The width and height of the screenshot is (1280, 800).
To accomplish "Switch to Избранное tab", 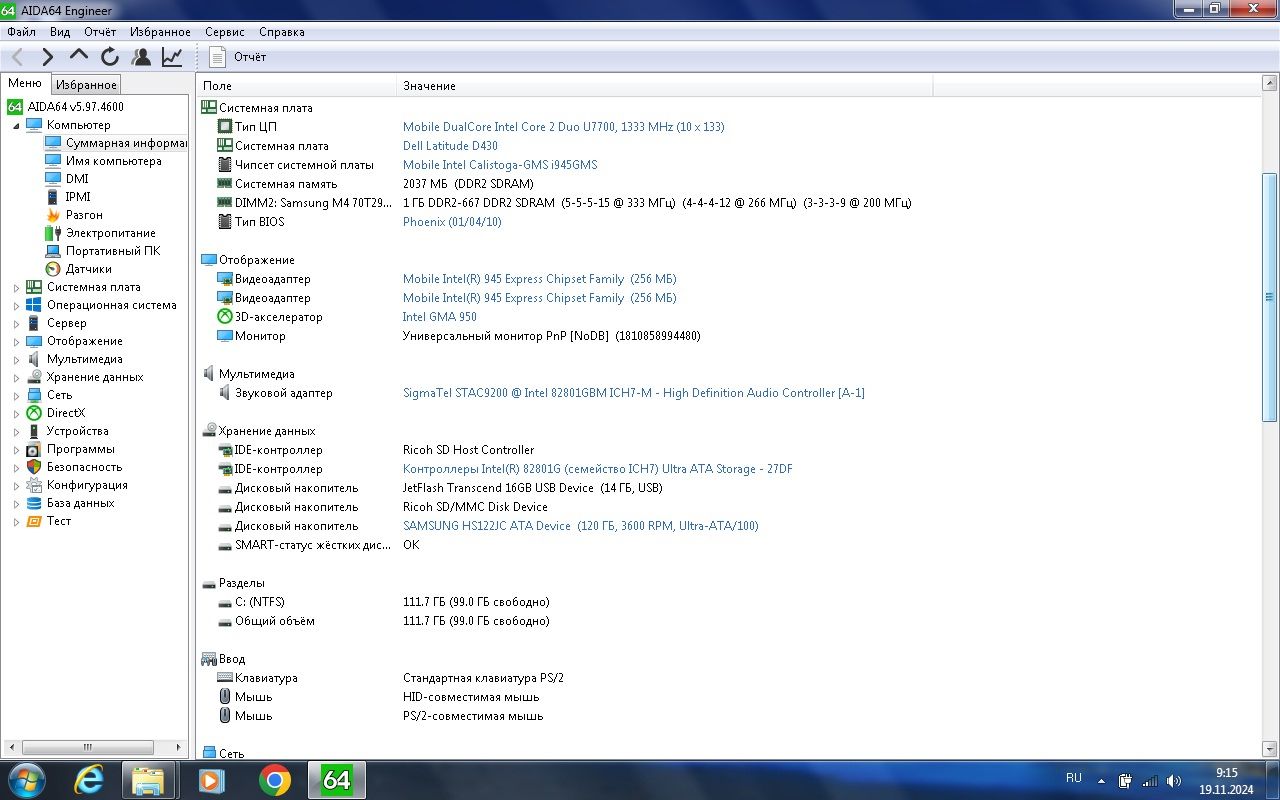I will coord(87,85).
